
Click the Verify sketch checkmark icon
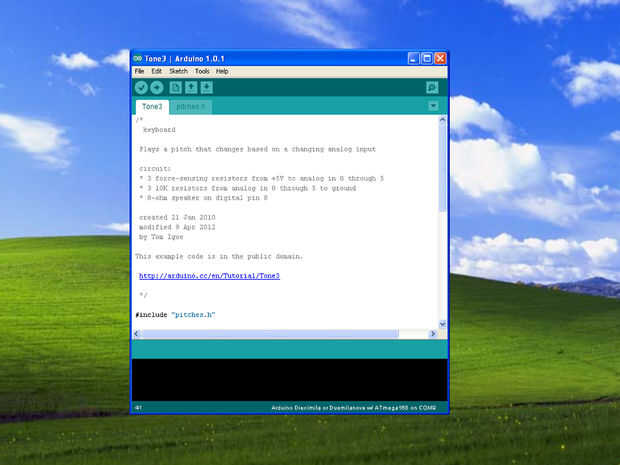pyautogui.click(x=141, y=87)
